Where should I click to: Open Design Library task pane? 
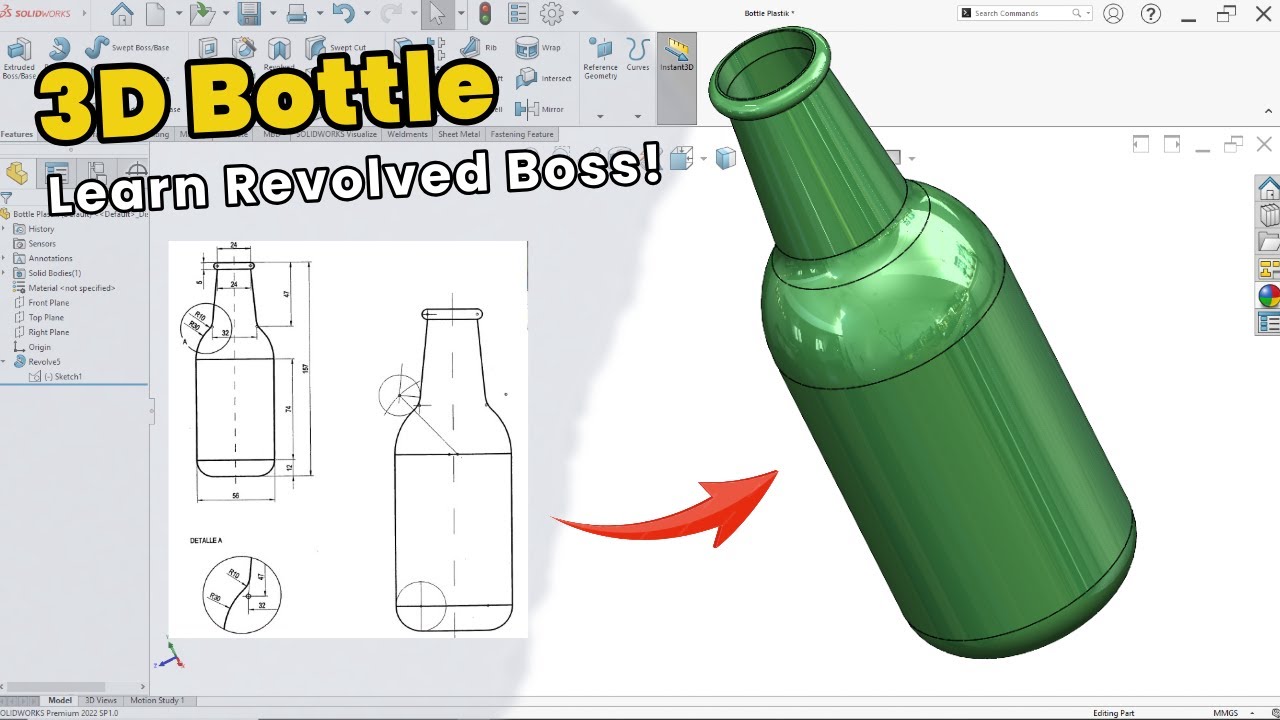pyautogui.click(x=1268, y=215)
